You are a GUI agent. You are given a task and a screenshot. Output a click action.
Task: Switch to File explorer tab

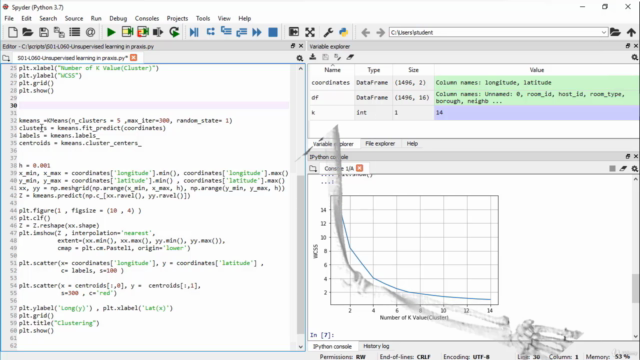pyautogui.click(x=380, y=144)
